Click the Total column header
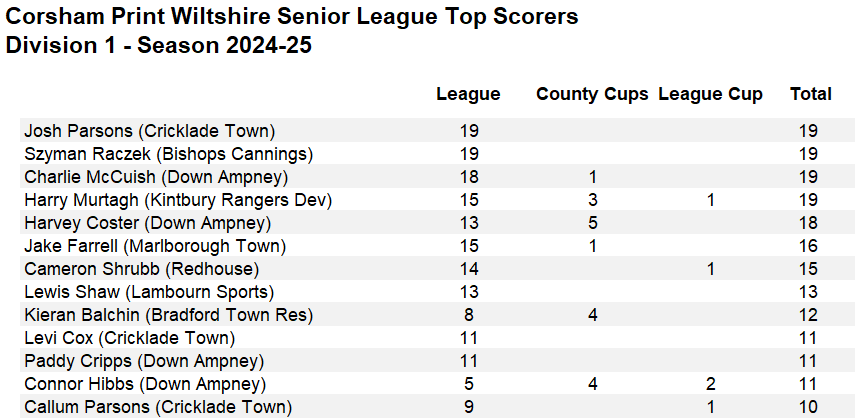This screenshot has height=418, width=855. (x=810, y=94)
